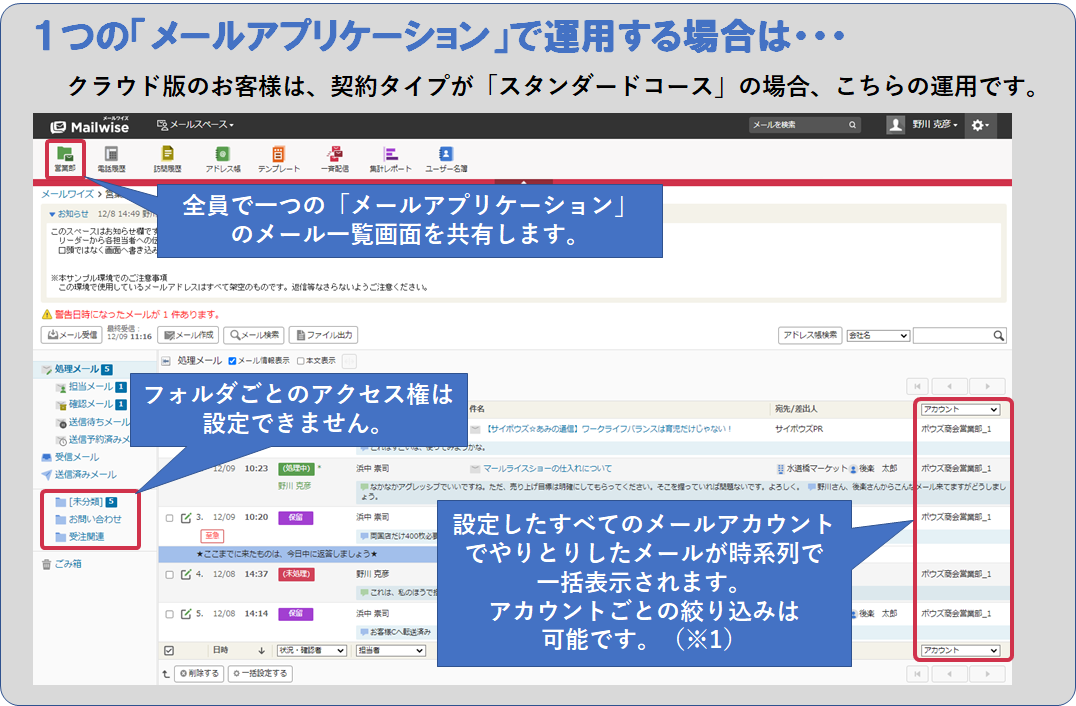Enable the 本文表示 checkbox
Image resolution: width=1076 pixels, height=706 pixels.
301,361
